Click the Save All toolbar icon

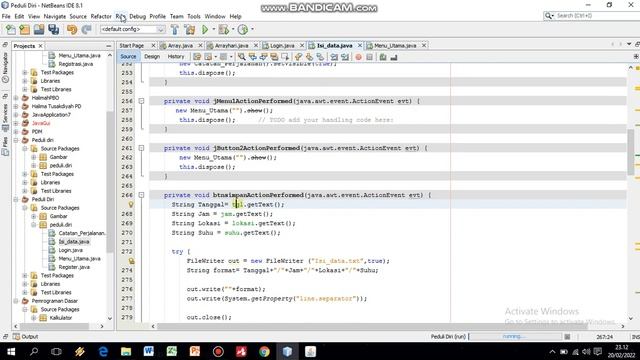(x=53, y=29)
